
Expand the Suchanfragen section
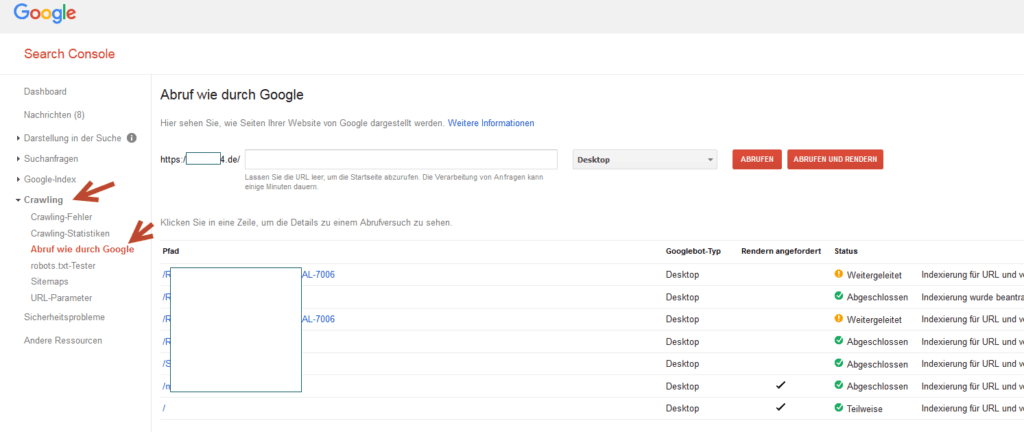(51, 159)
